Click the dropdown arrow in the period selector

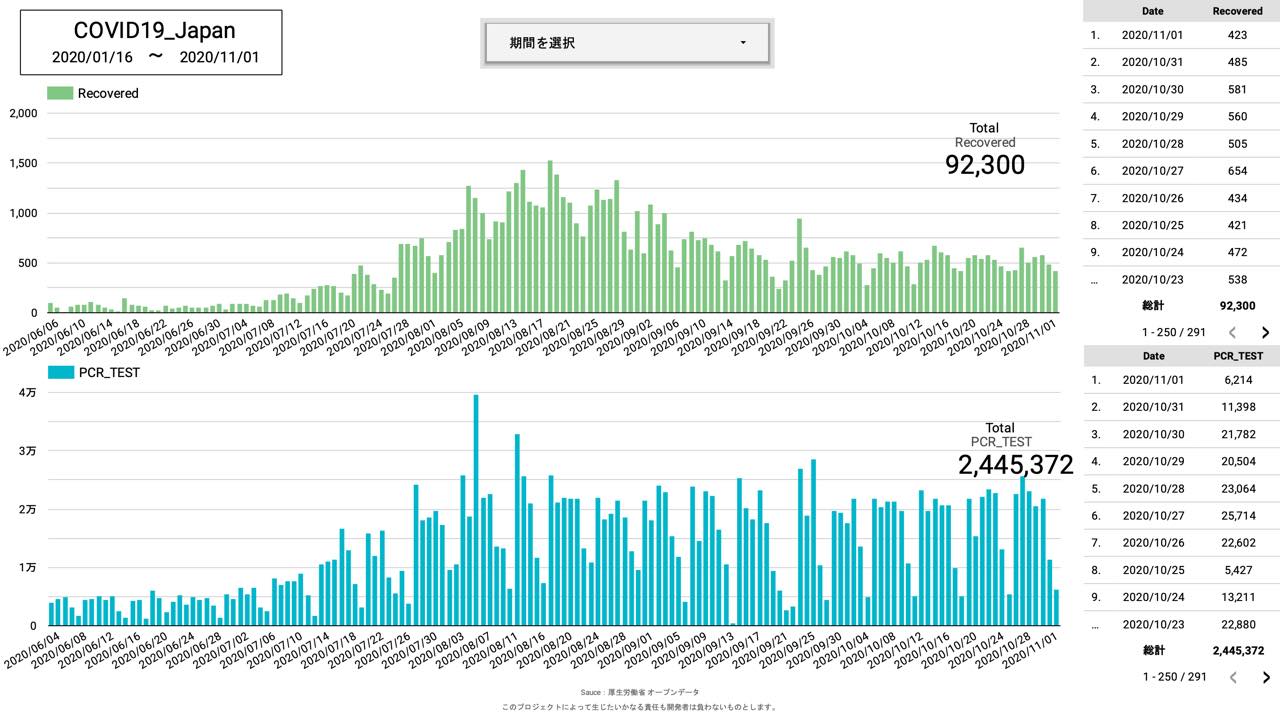(x=743, y=43)
